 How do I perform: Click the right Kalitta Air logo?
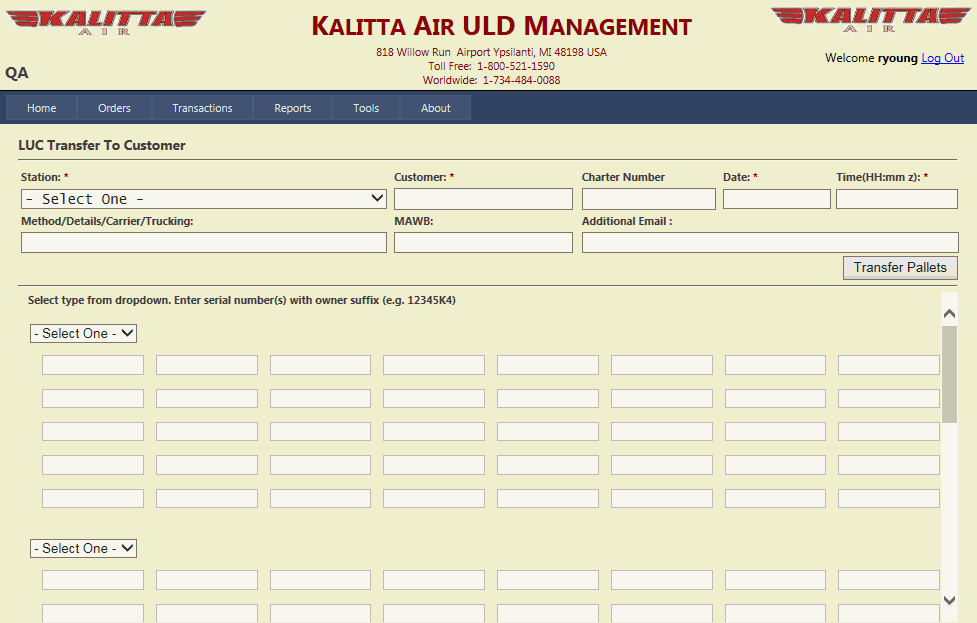[x=869, y=20]
